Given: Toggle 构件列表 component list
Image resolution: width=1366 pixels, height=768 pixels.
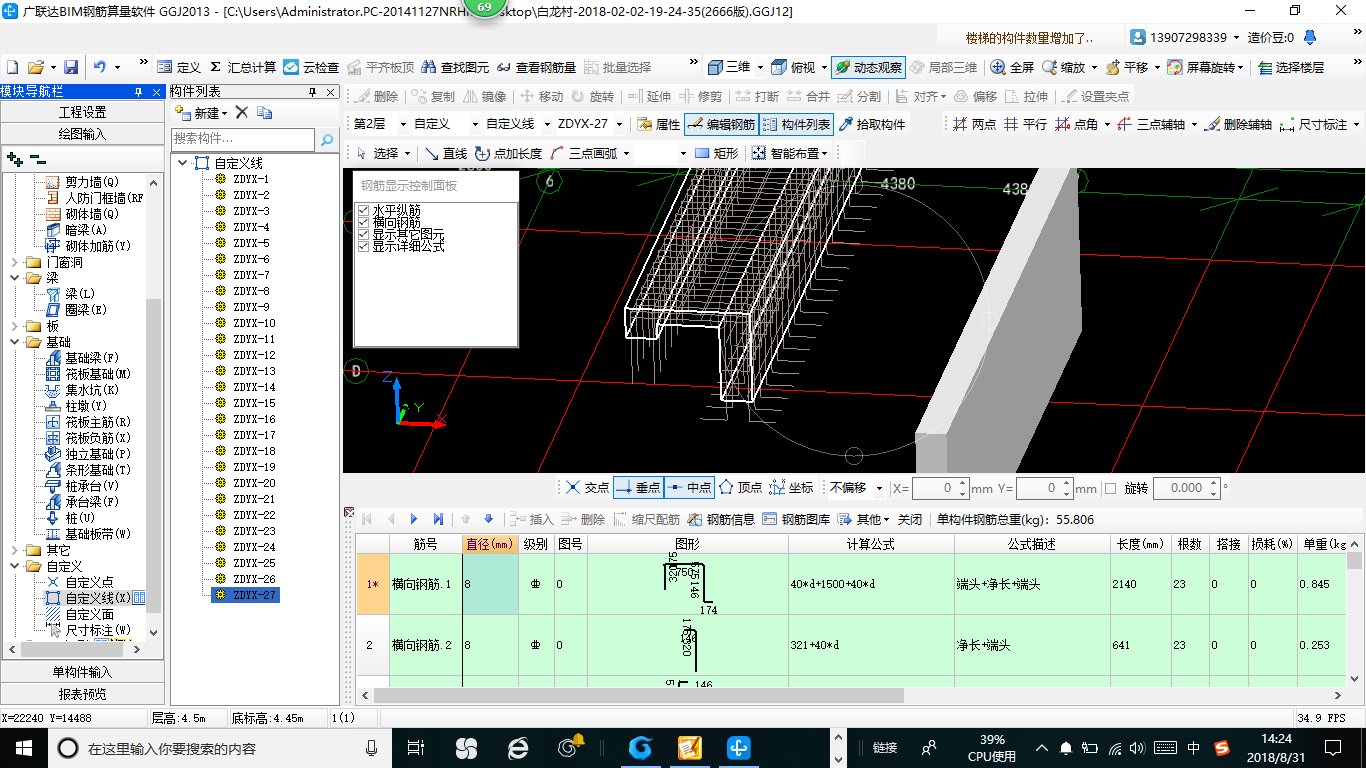Looking at the screenshot, I should click(796, 124).
